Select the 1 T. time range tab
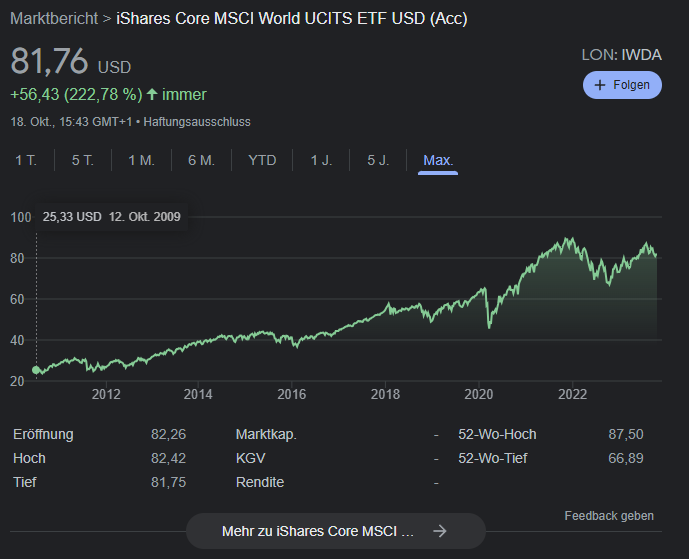 click(x=26, y=160)
